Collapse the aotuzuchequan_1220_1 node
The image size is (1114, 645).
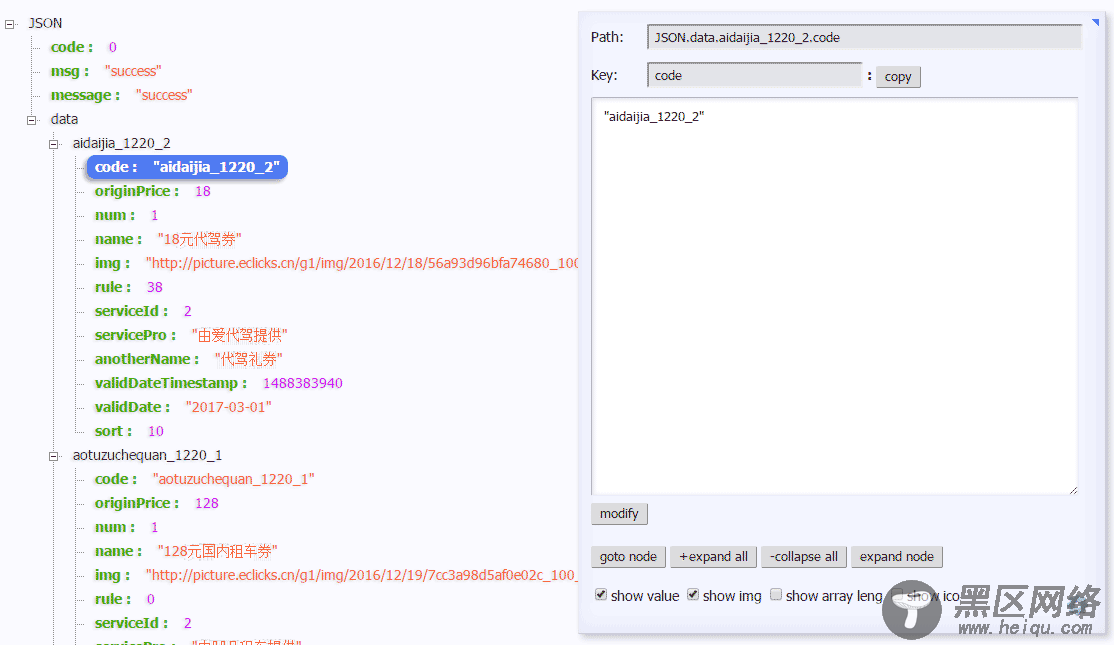pyautogui.click(x=54, y=456)
